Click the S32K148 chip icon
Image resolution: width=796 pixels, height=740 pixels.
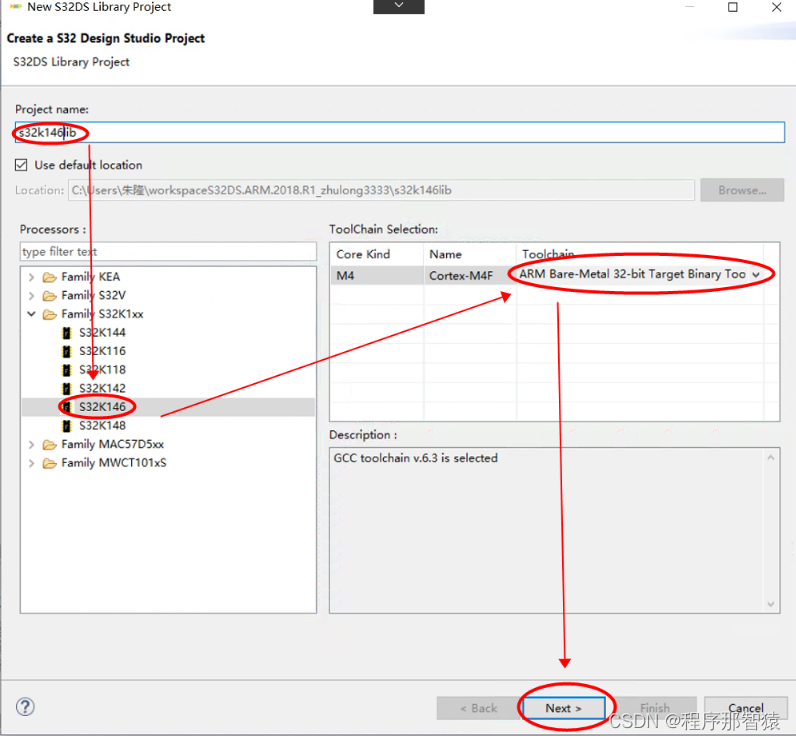tap(67, 426)
